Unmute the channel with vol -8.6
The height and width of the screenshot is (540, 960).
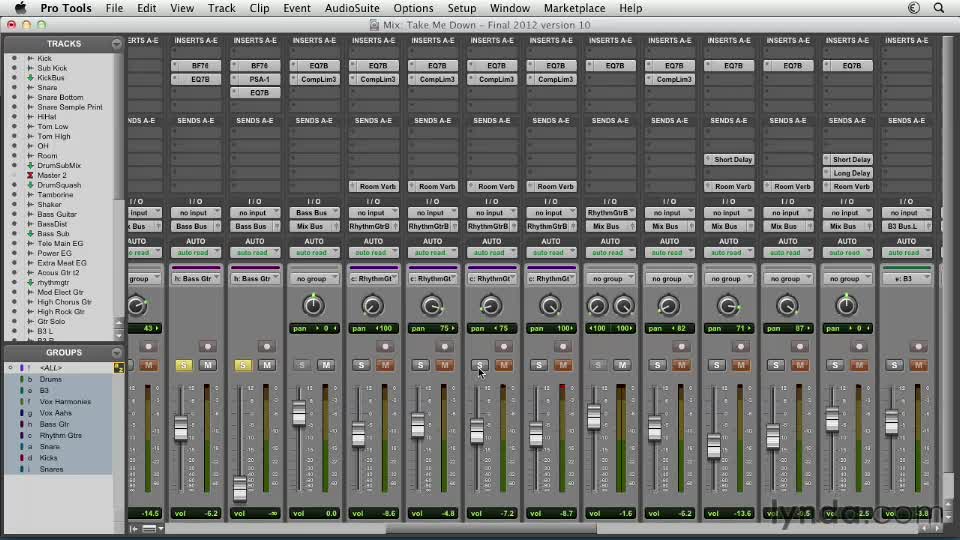point(385,365)
